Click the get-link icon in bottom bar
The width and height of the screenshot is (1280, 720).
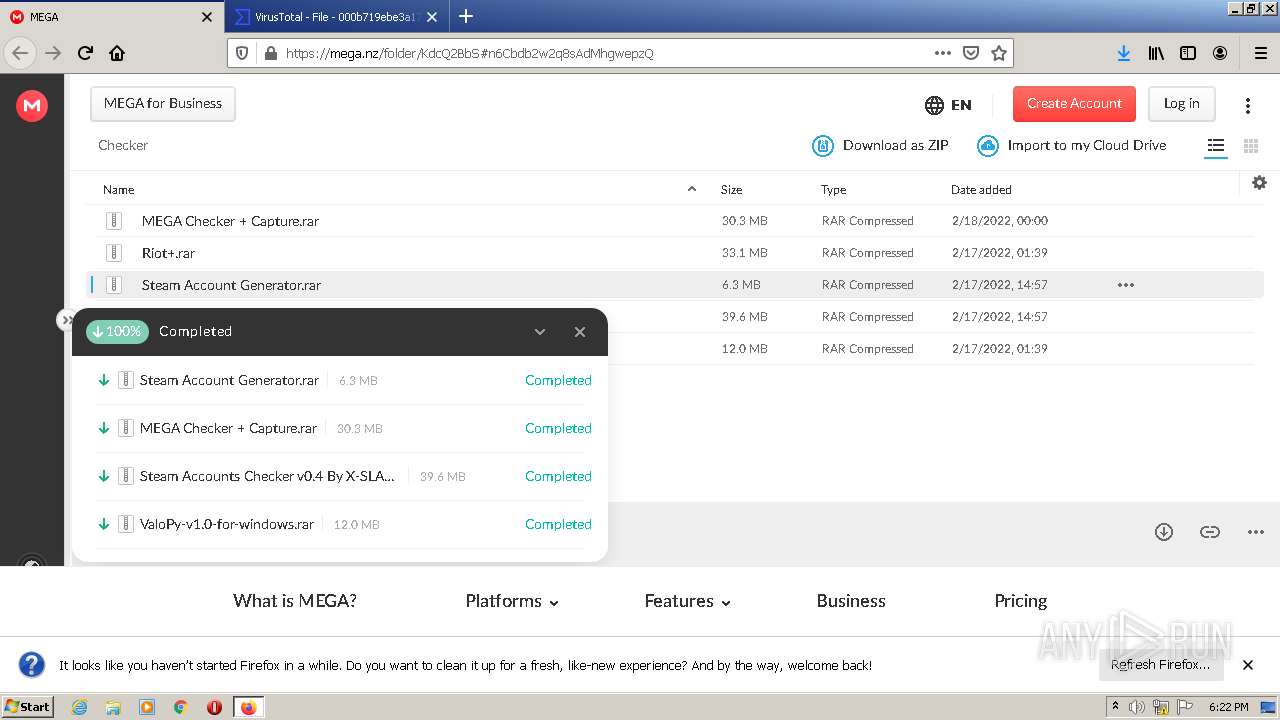point(1210,532)
